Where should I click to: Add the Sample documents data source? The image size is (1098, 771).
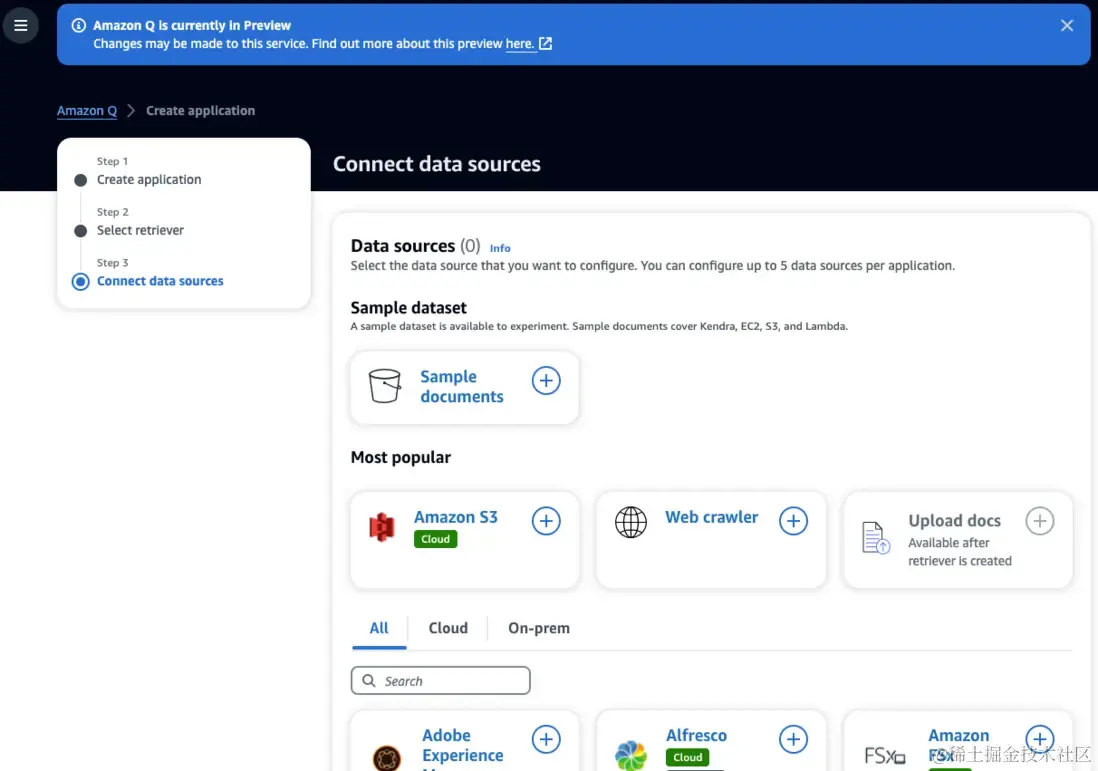(546, 381)
